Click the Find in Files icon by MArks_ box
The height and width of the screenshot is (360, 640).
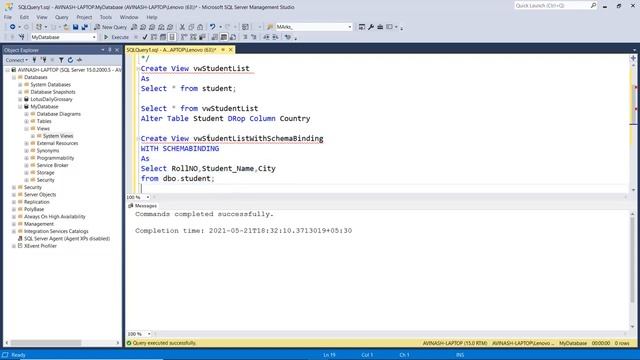pyautogui.click(x=270, y=27)
